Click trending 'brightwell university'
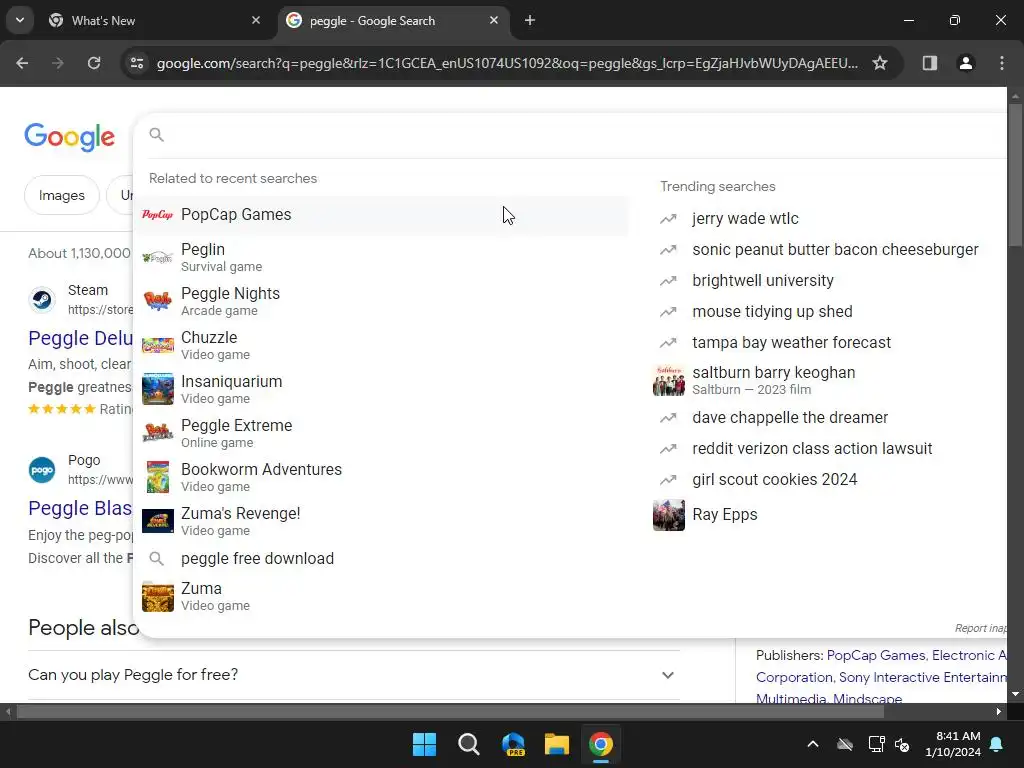Image resolution: width=1024 pixels, height=768 pixels. tap(763, 280)
